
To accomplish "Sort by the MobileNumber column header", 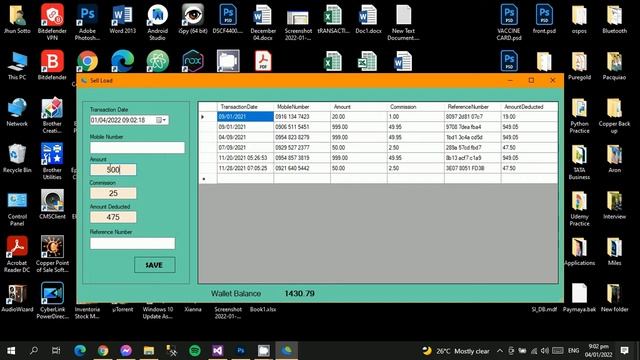I will (x=302, y=107).
